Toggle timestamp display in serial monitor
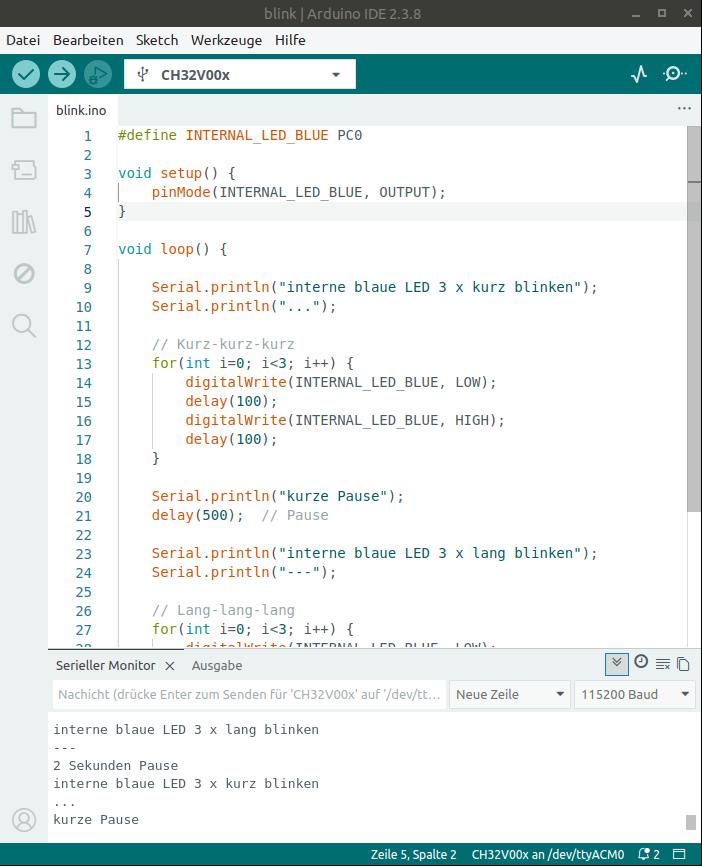 [641, 662]
